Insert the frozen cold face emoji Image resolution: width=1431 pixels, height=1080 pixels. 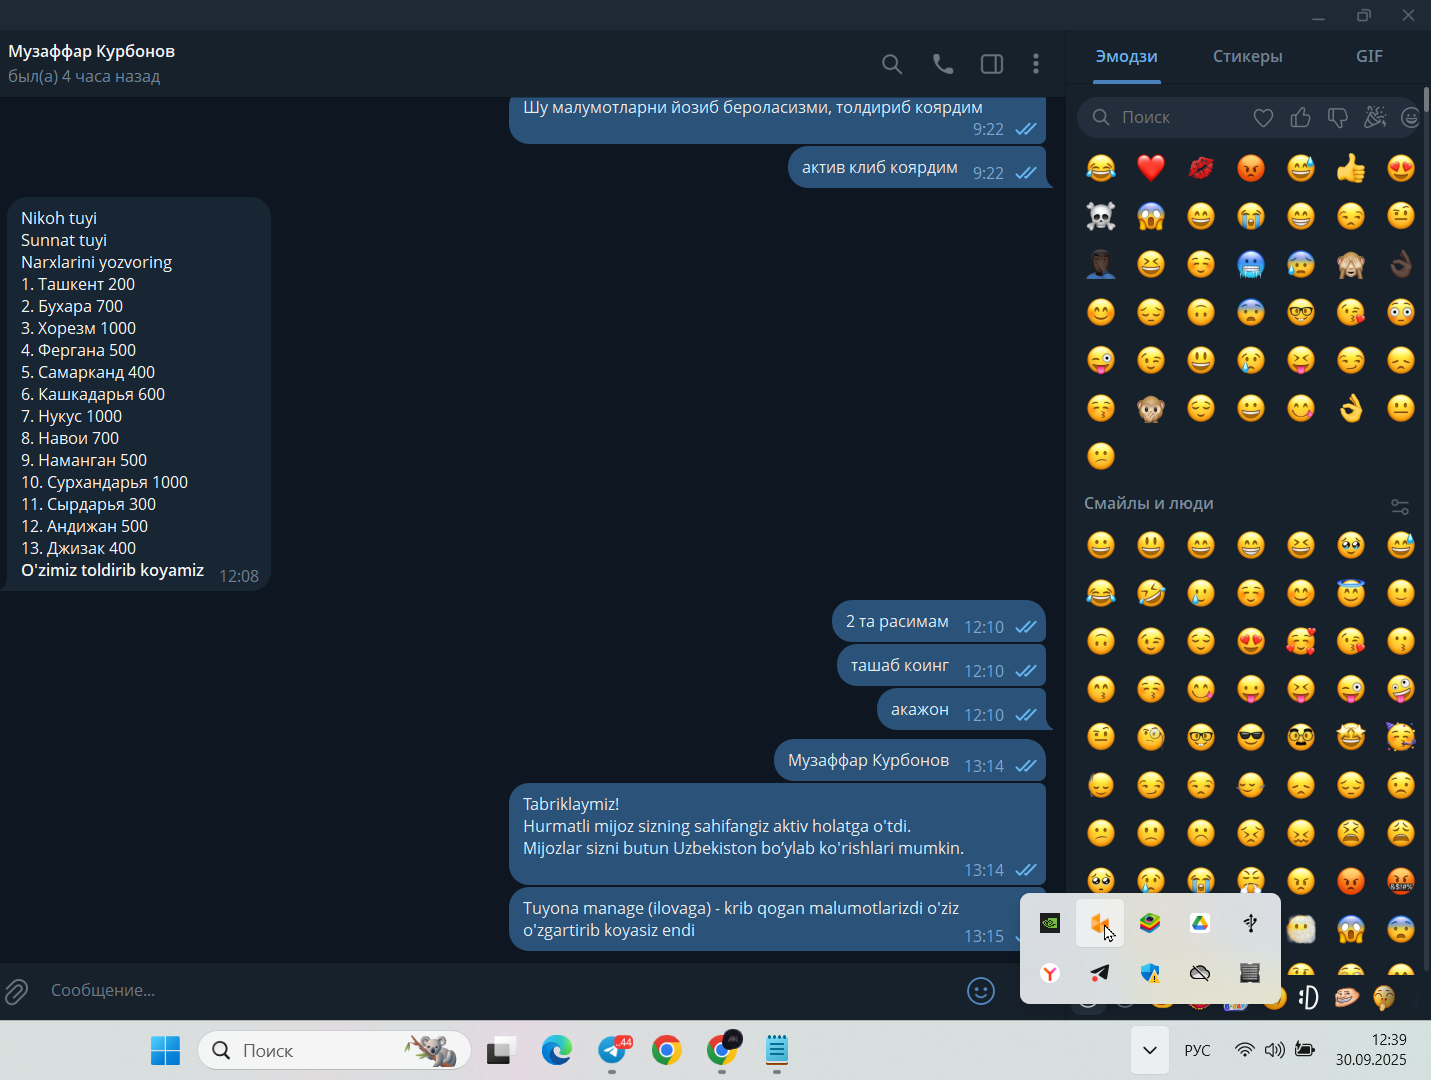click(1251, 264)
